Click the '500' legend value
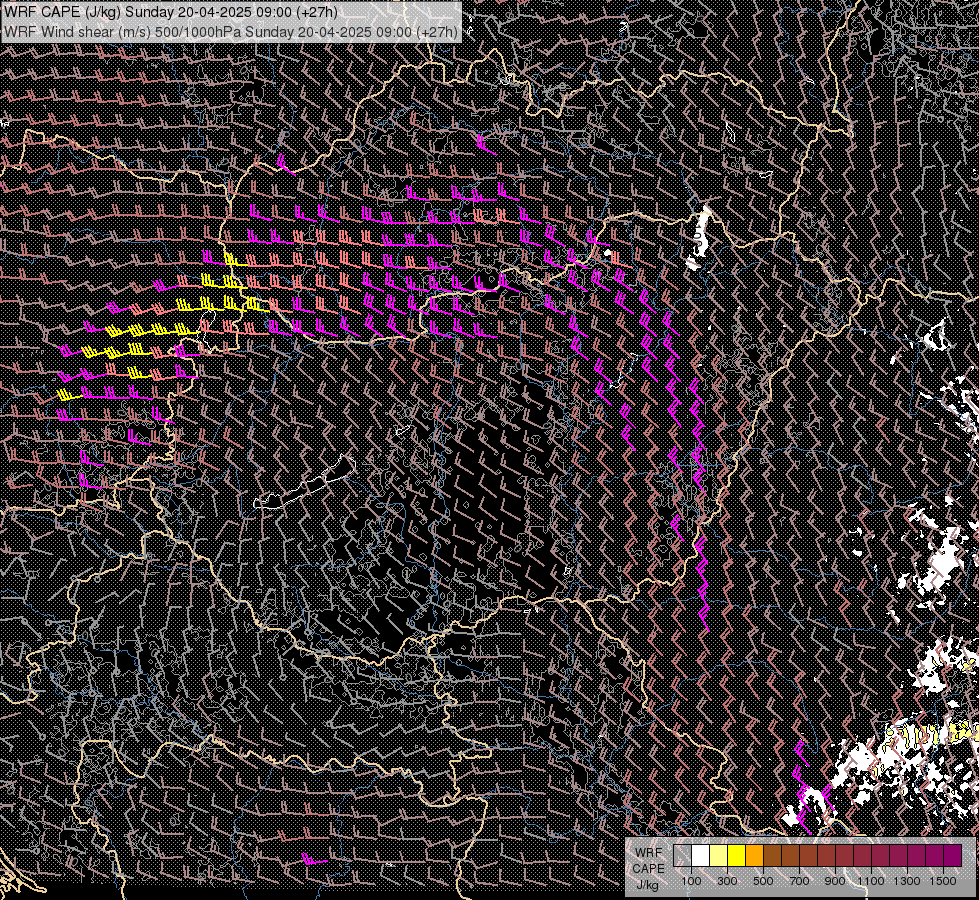 pyautogui.click(x=763, y=881)
